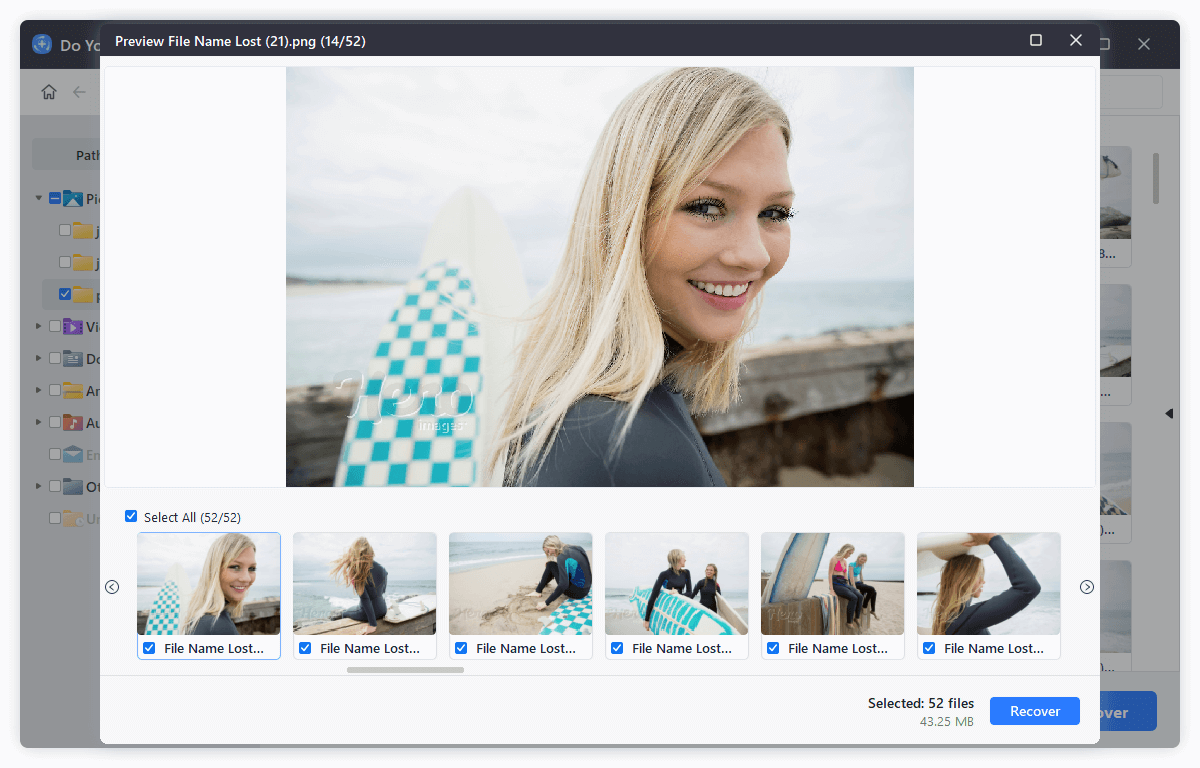This screenshot has height=768, width=1200.
Task: Click the Email envelope icon in sidebar
Action: point(73,455)
